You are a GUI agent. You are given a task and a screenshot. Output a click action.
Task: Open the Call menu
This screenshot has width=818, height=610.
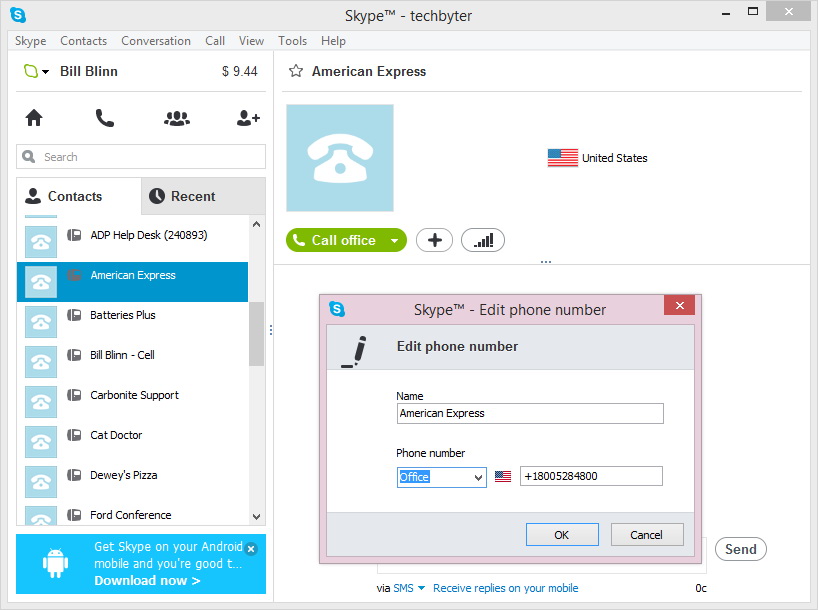(x=215, y=41)
